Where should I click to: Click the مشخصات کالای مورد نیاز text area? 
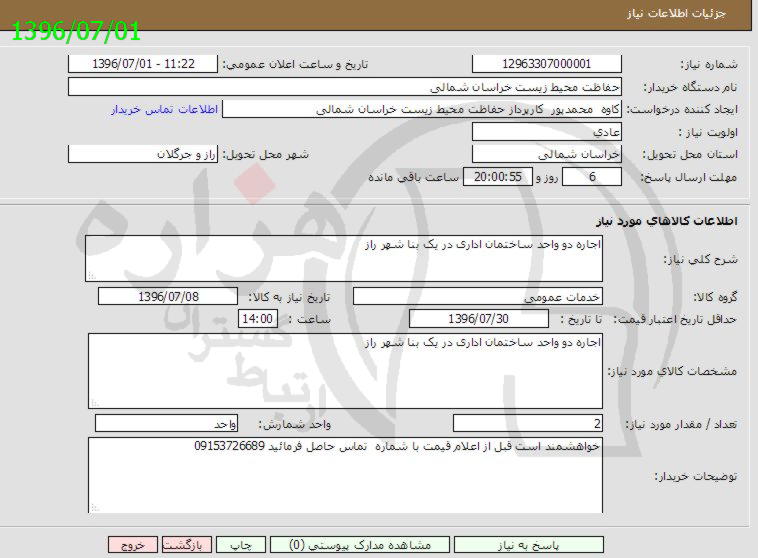(346, 371)
